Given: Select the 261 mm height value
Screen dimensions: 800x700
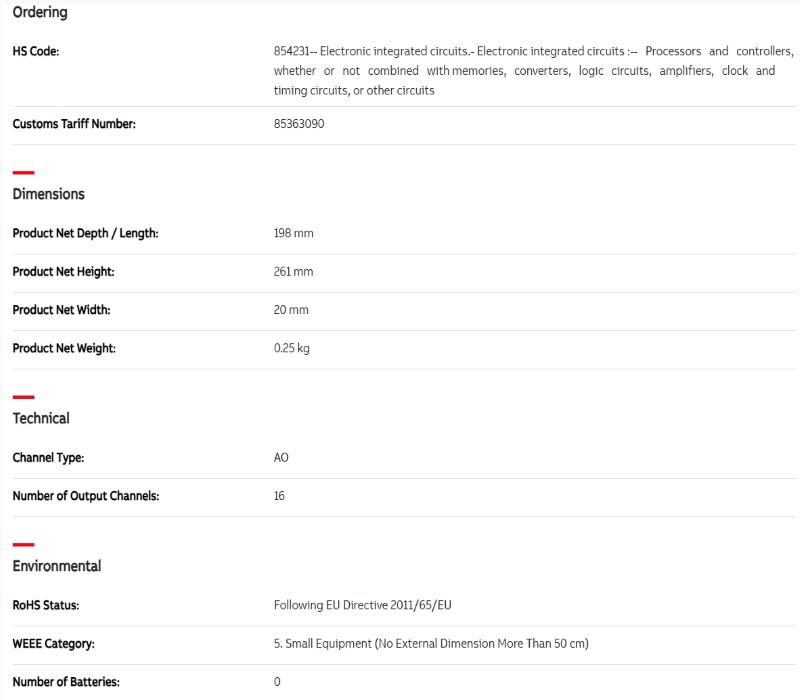Looking at the screenshot, I should pyautogui.click(x=293, y=271).
